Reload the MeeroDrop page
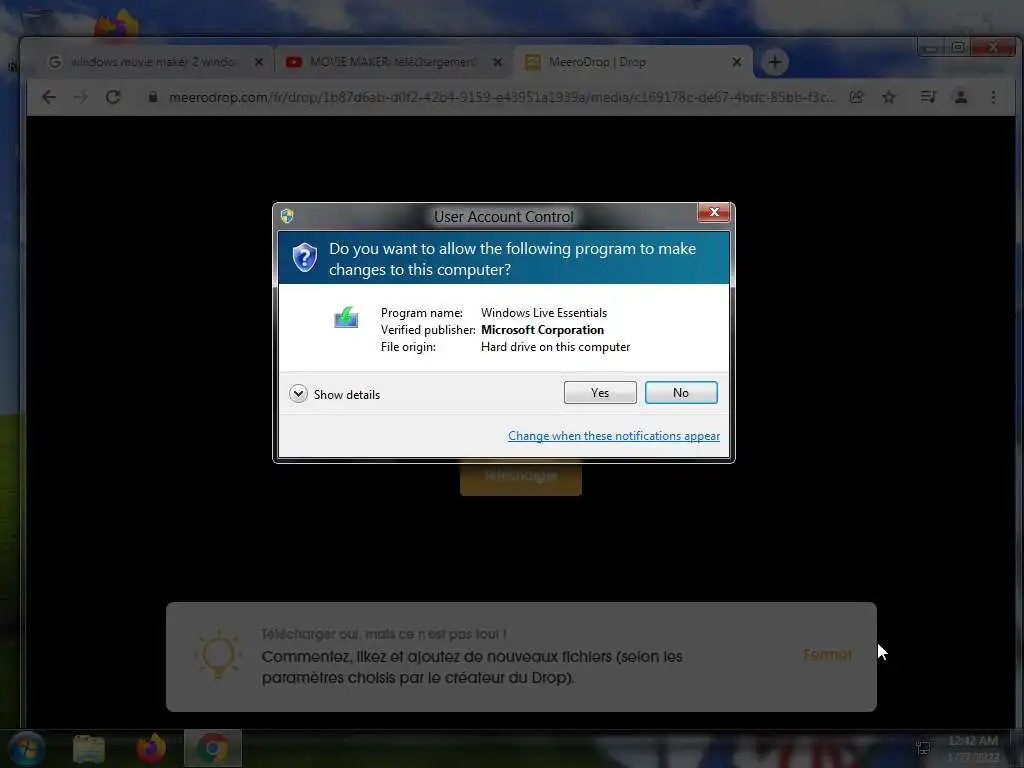The image size is (1024, 768). coord(113,97)
